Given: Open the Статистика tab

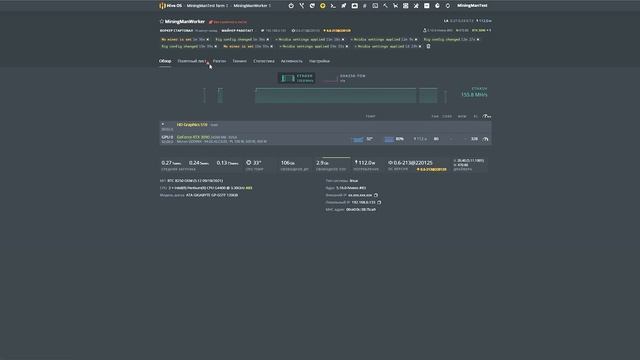Looking at the screenshot, I should tap(264, 61).
